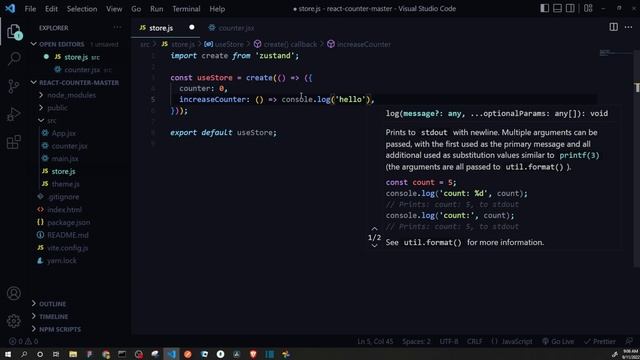Click the Go Live status bar button
640x360 pixels.
point(558,341)
